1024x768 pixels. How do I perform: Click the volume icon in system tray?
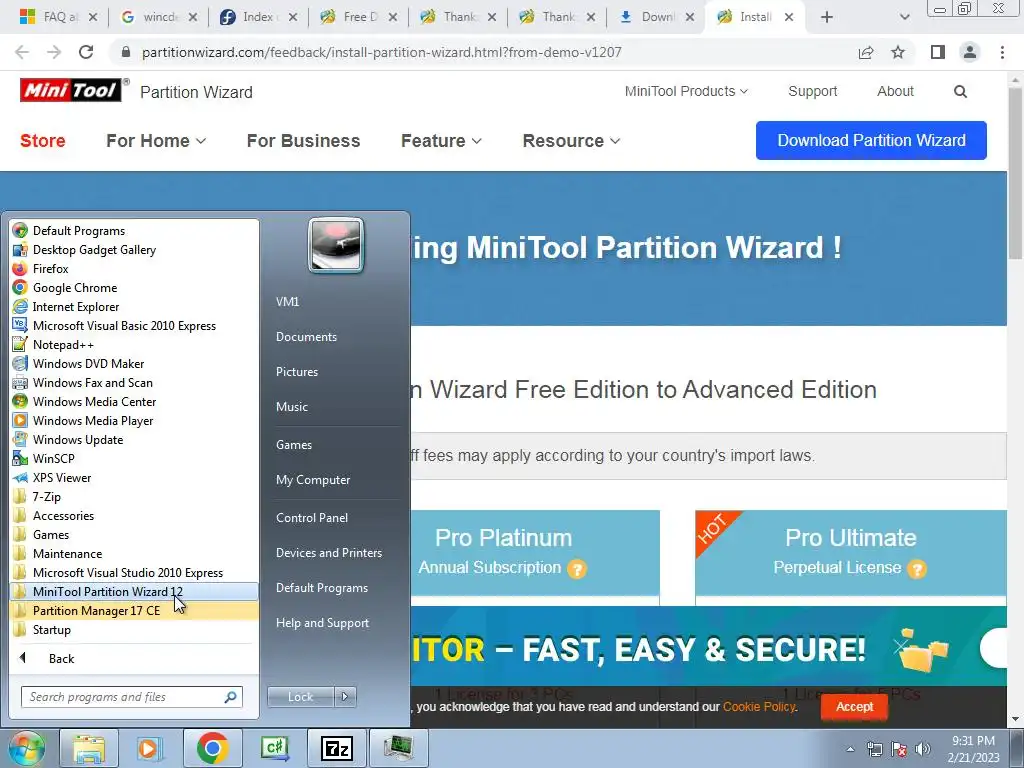click(x=923, y=749)
